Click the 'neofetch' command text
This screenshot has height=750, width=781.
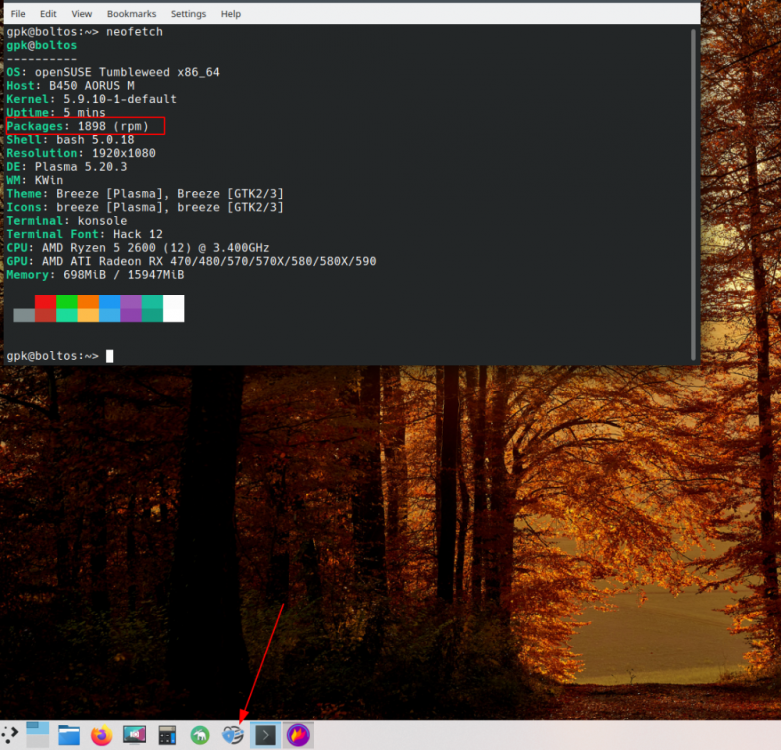pyautogui.click(x=134, y=32)
